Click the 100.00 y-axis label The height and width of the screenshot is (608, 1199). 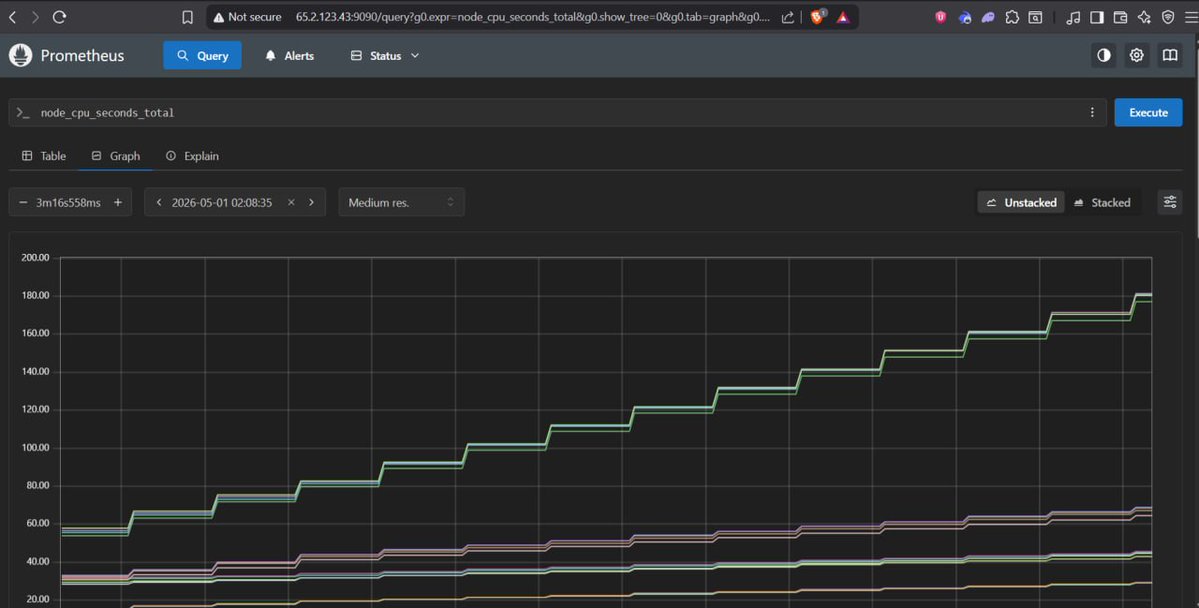[35, 447]
